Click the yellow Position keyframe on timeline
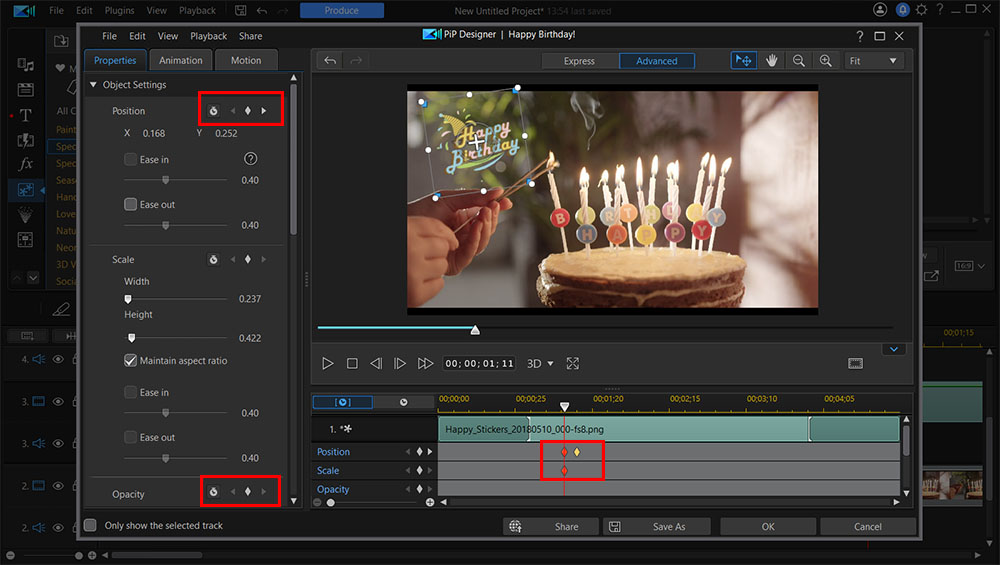This screenshot has width=1000, height=565. tap(577, 452)
